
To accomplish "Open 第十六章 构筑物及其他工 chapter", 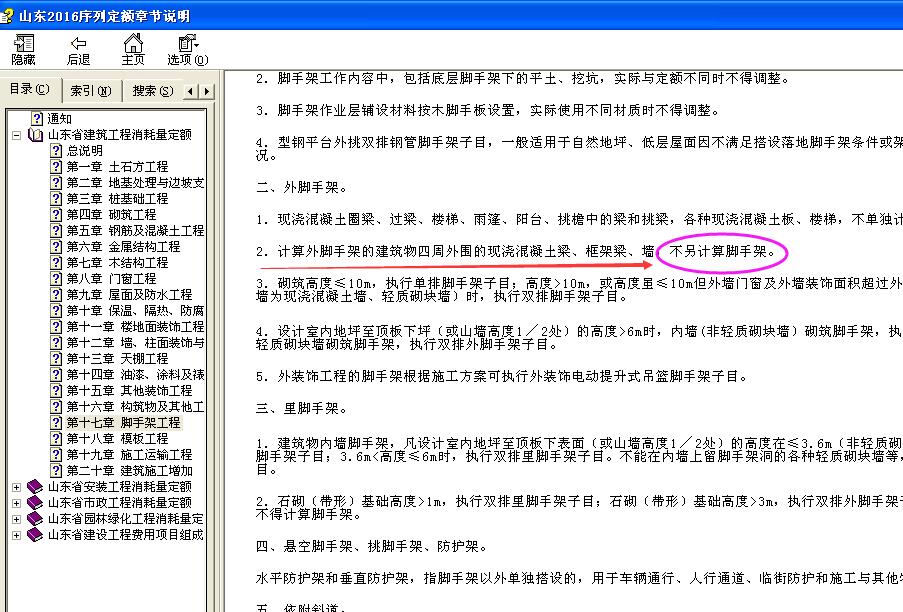I will pyautogui.click(x=135, y=407).
